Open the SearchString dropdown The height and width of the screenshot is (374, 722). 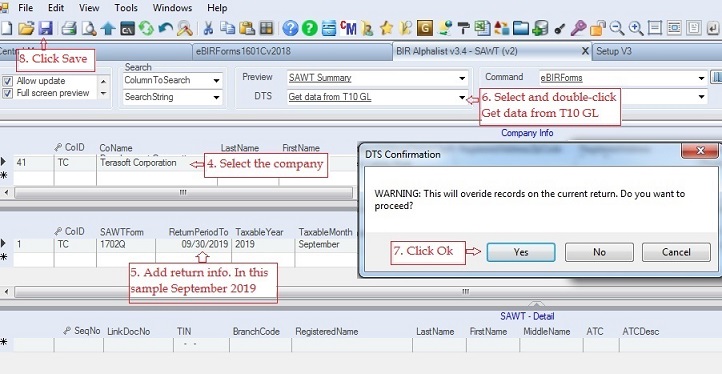[x=216, y=97]
